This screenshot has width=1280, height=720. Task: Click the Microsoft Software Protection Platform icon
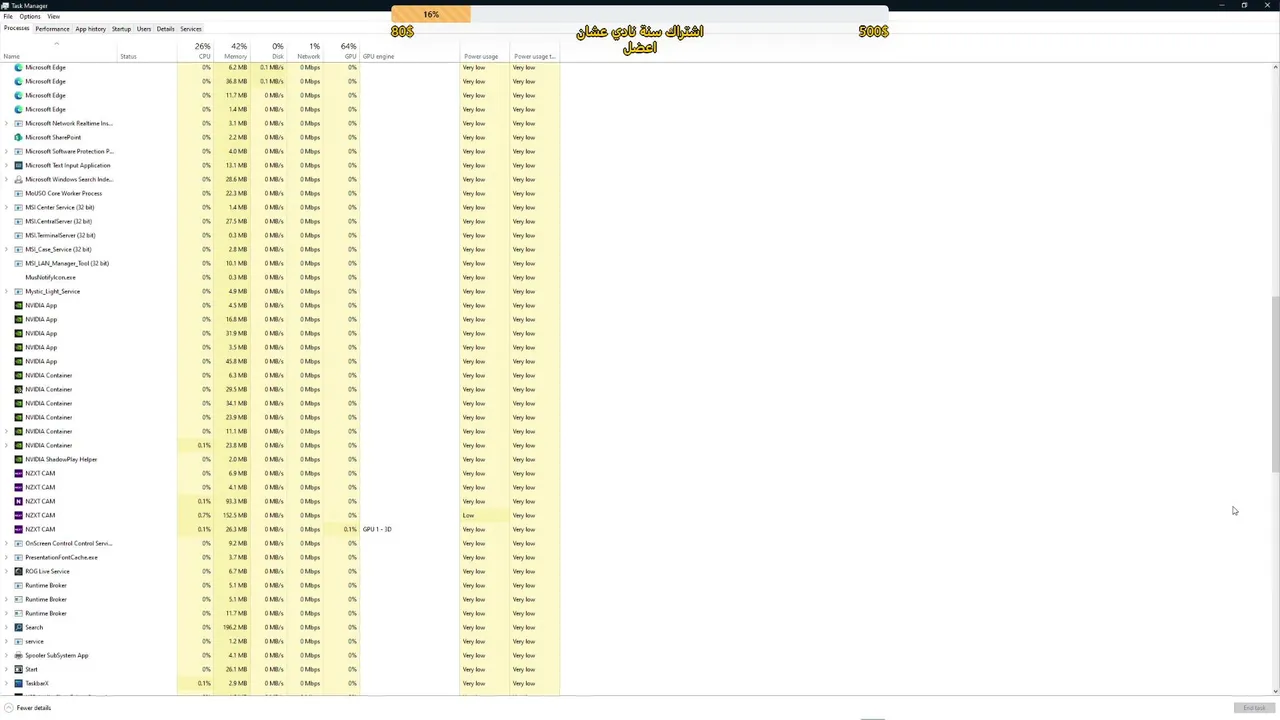(18, 151)
